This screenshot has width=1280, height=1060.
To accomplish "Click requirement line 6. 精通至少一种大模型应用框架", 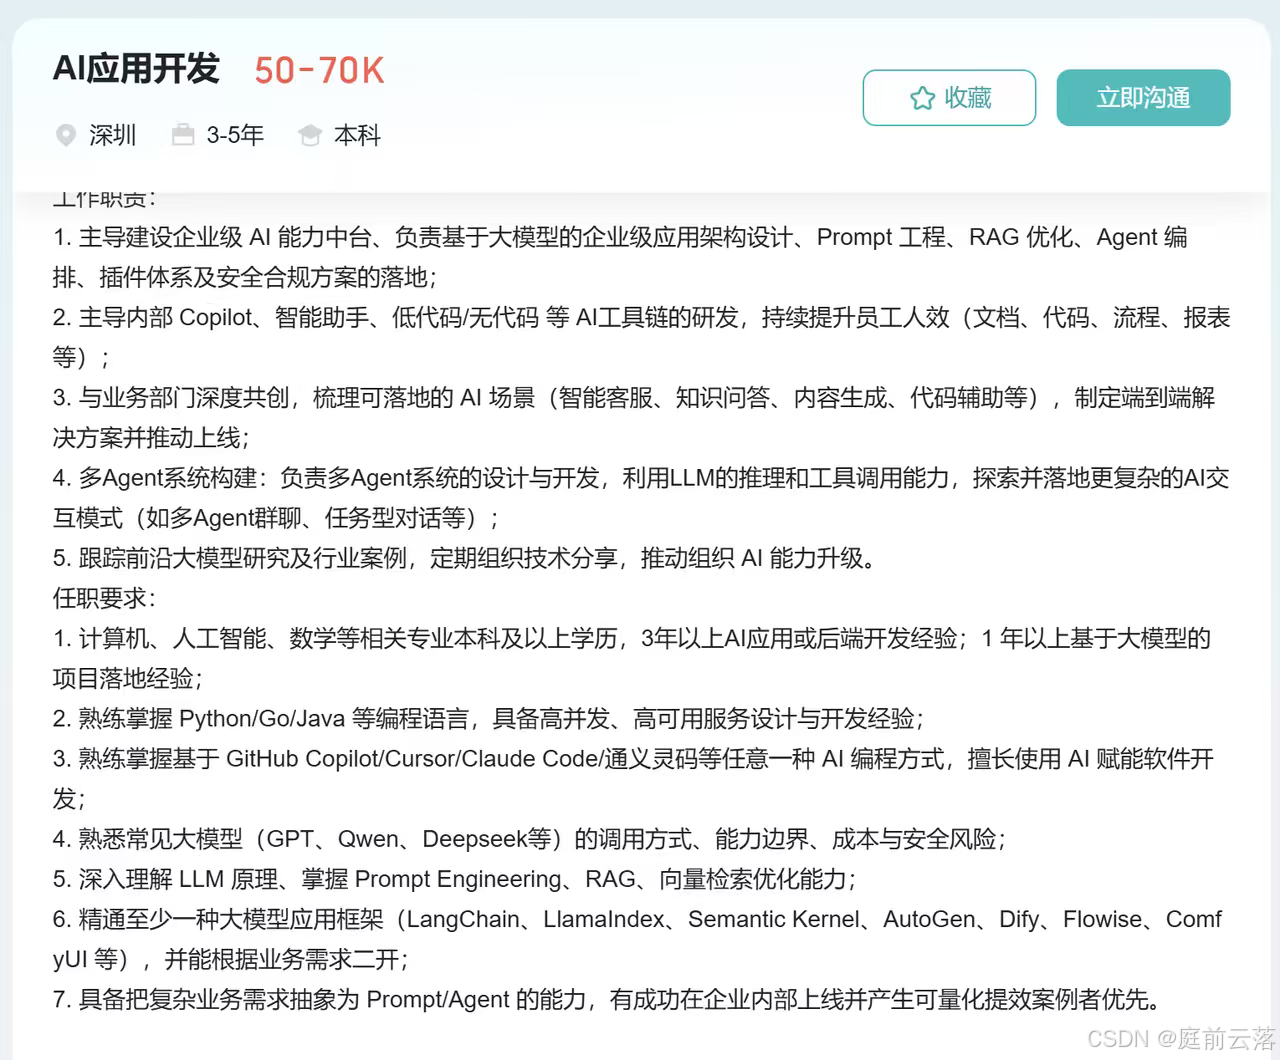I will click(x=637, y=919).
